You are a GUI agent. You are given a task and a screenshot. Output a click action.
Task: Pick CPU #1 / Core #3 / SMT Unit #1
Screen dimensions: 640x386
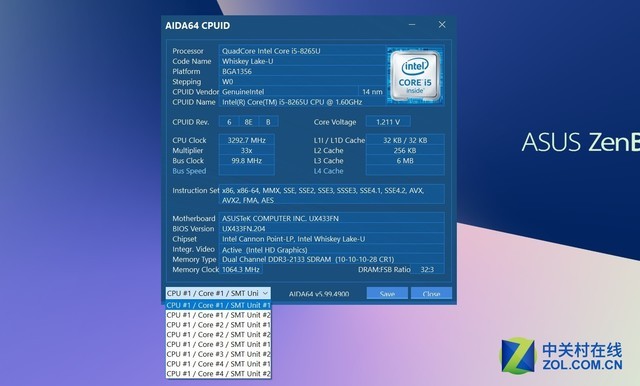pos(218,344)
